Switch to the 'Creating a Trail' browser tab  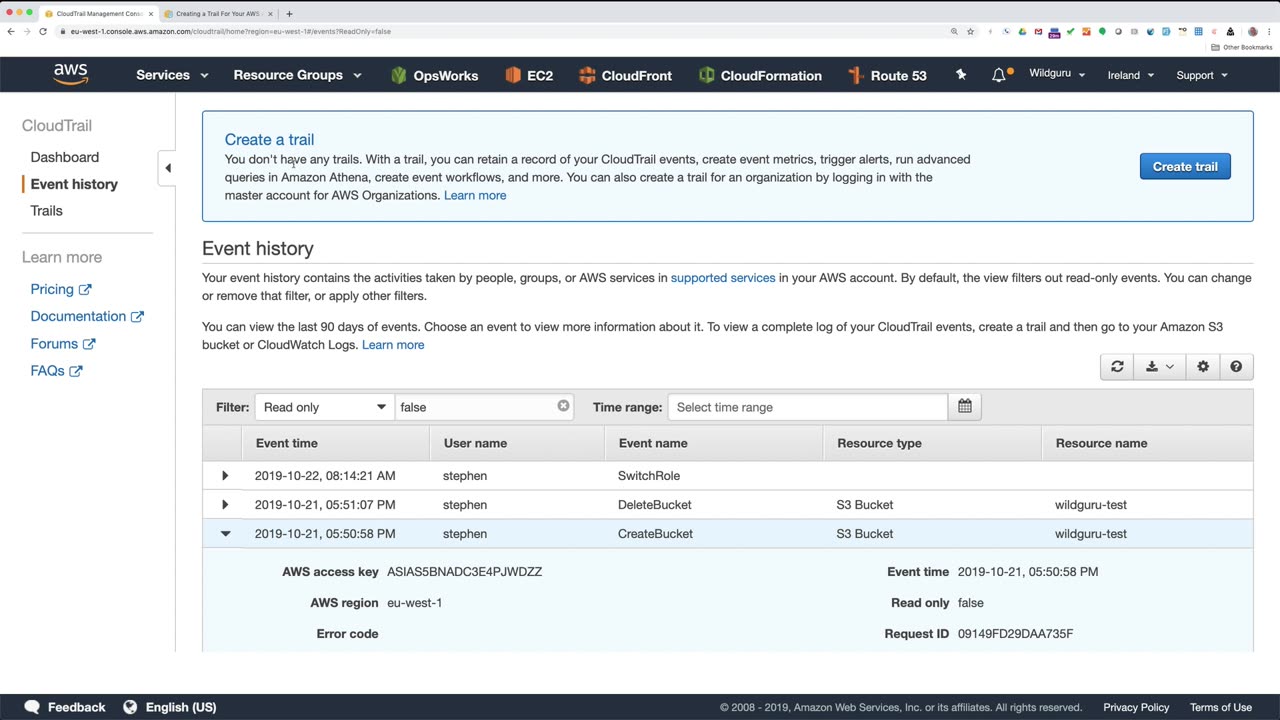[217, 14]
